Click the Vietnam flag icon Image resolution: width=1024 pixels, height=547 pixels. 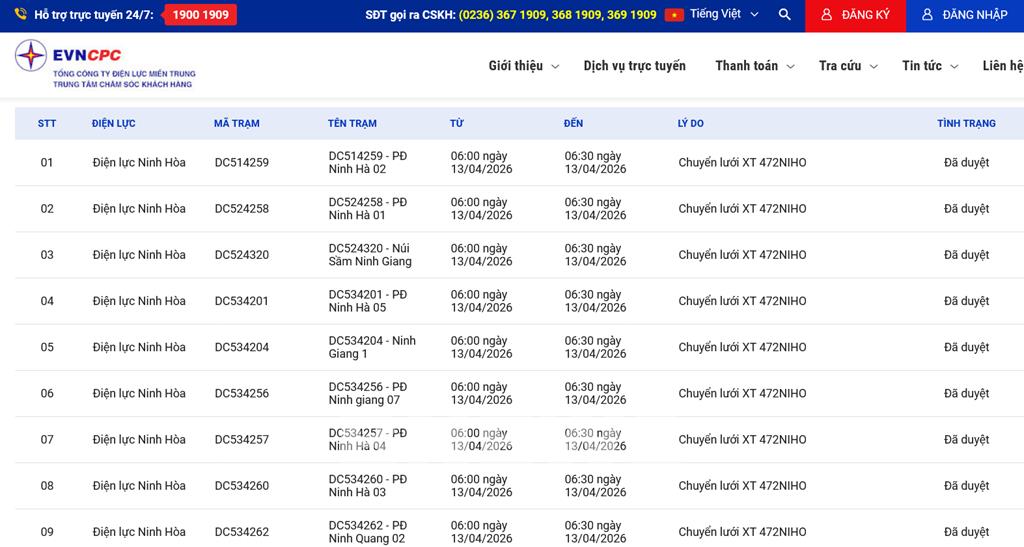[x=674, y=15]
